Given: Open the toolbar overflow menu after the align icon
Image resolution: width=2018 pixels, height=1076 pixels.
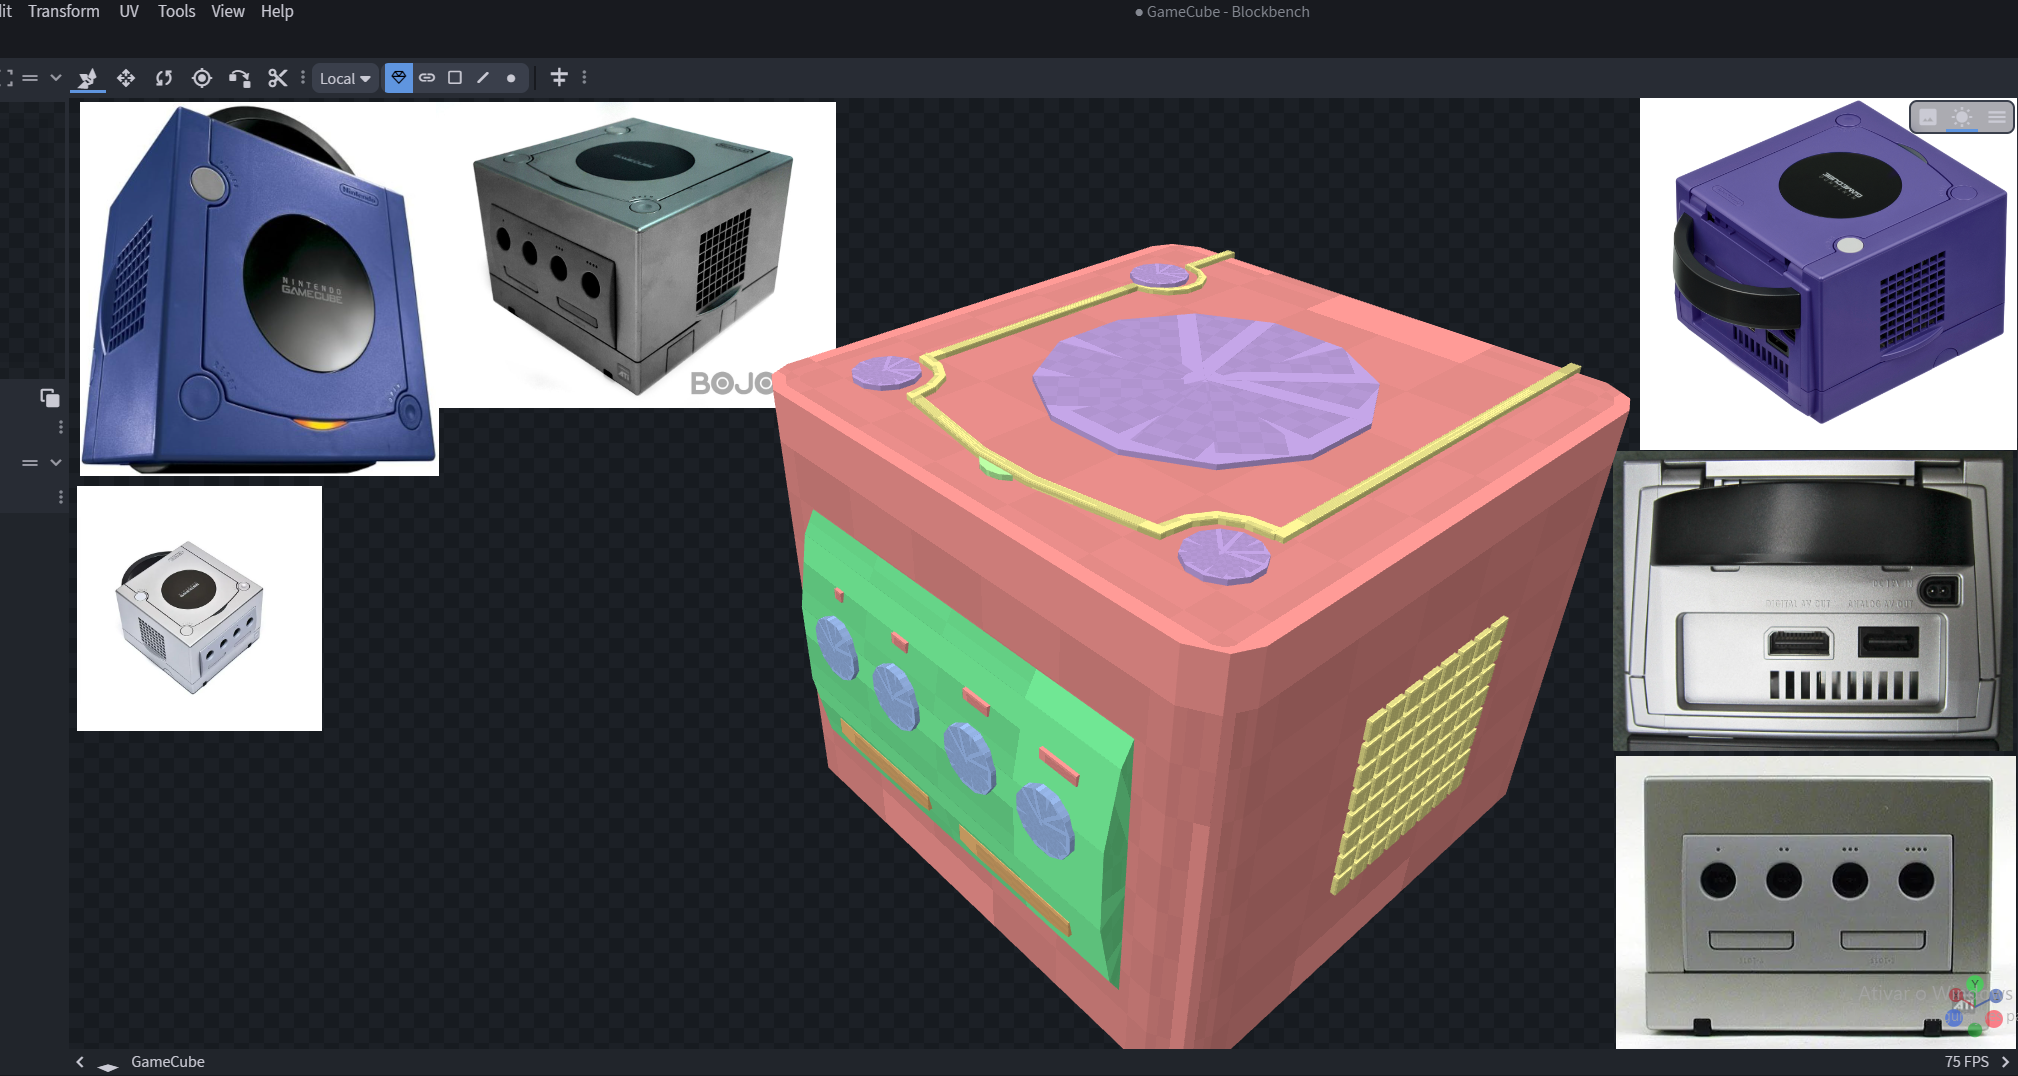Looking at the screenshot, I should click(585, 77).
